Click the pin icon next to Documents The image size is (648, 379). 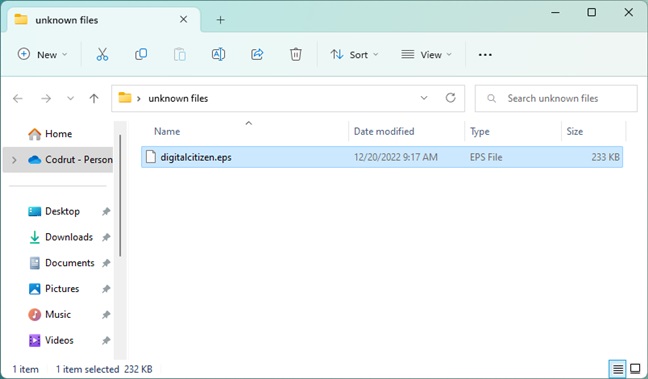pyautogui.click(x=106, y=263)
